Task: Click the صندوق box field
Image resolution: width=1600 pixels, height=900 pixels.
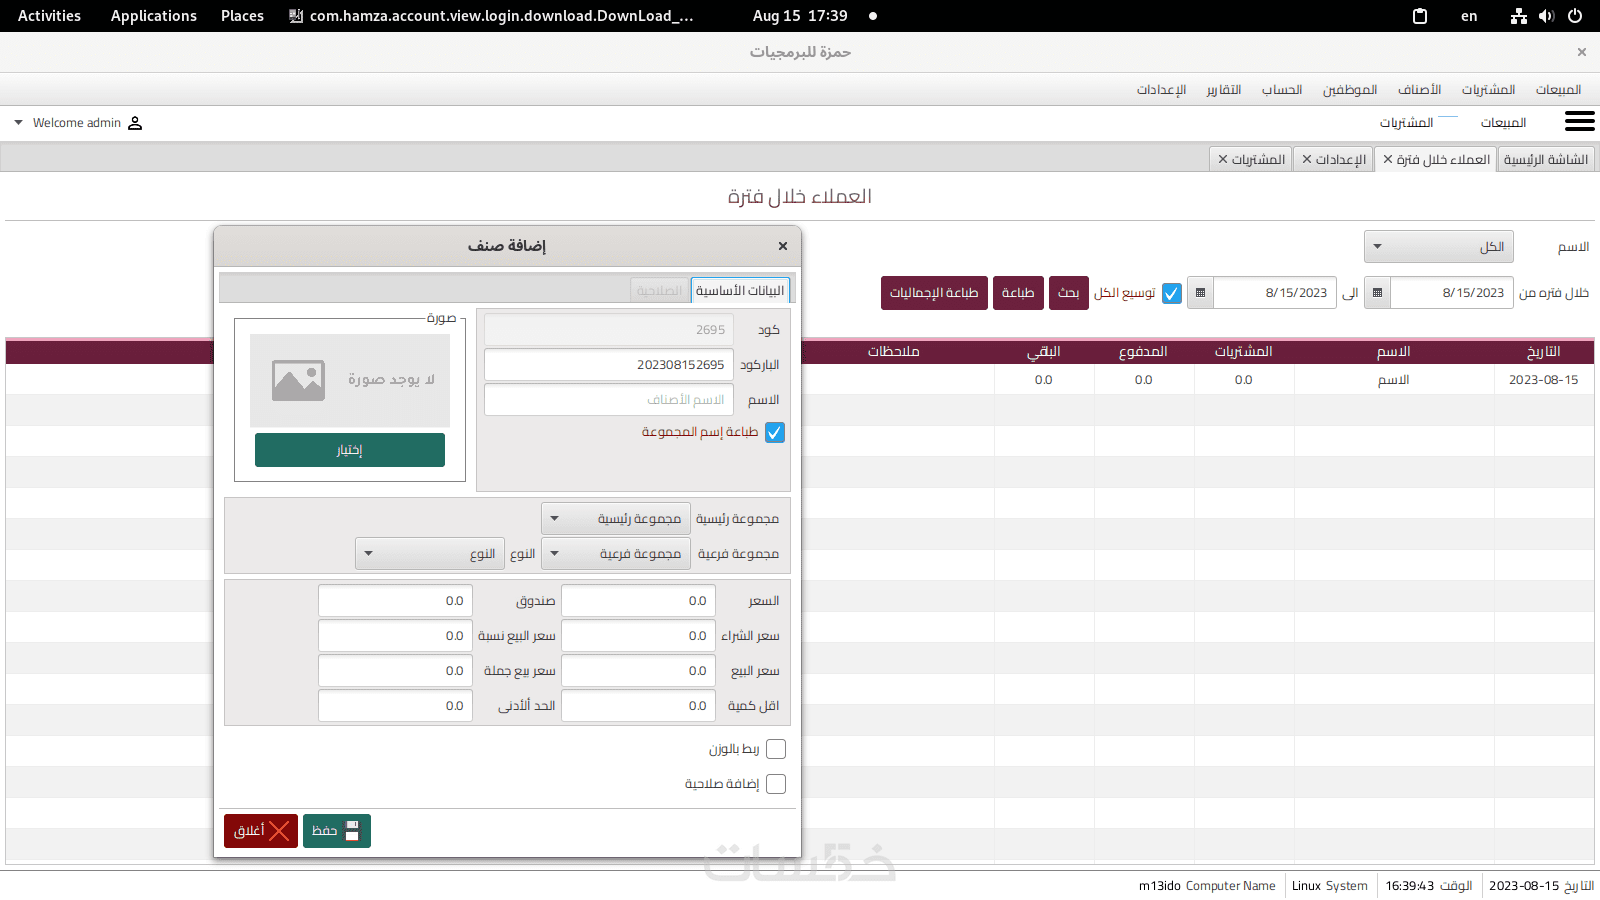Action: pos(396,601)
